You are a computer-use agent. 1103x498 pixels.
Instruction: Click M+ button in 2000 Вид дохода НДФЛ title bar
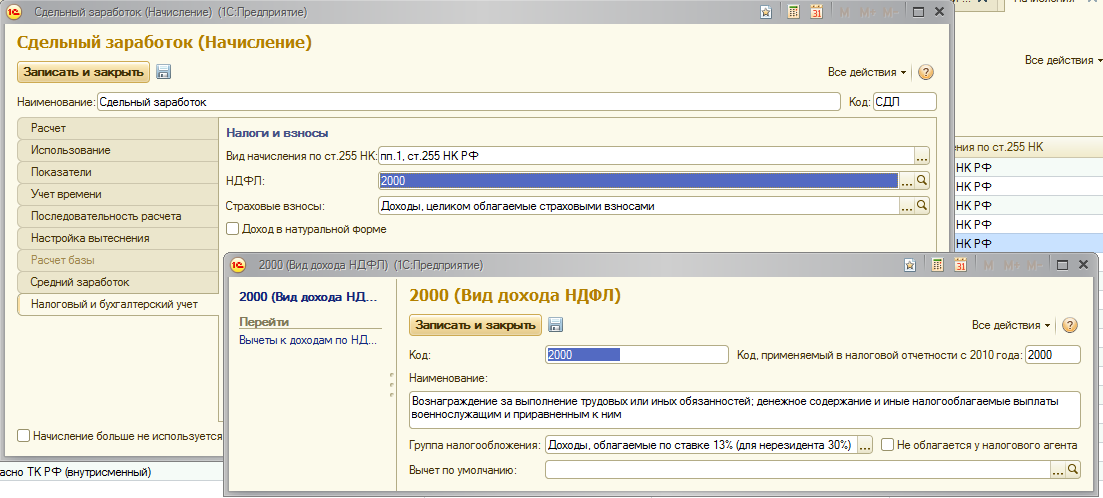pos(1012,265)
